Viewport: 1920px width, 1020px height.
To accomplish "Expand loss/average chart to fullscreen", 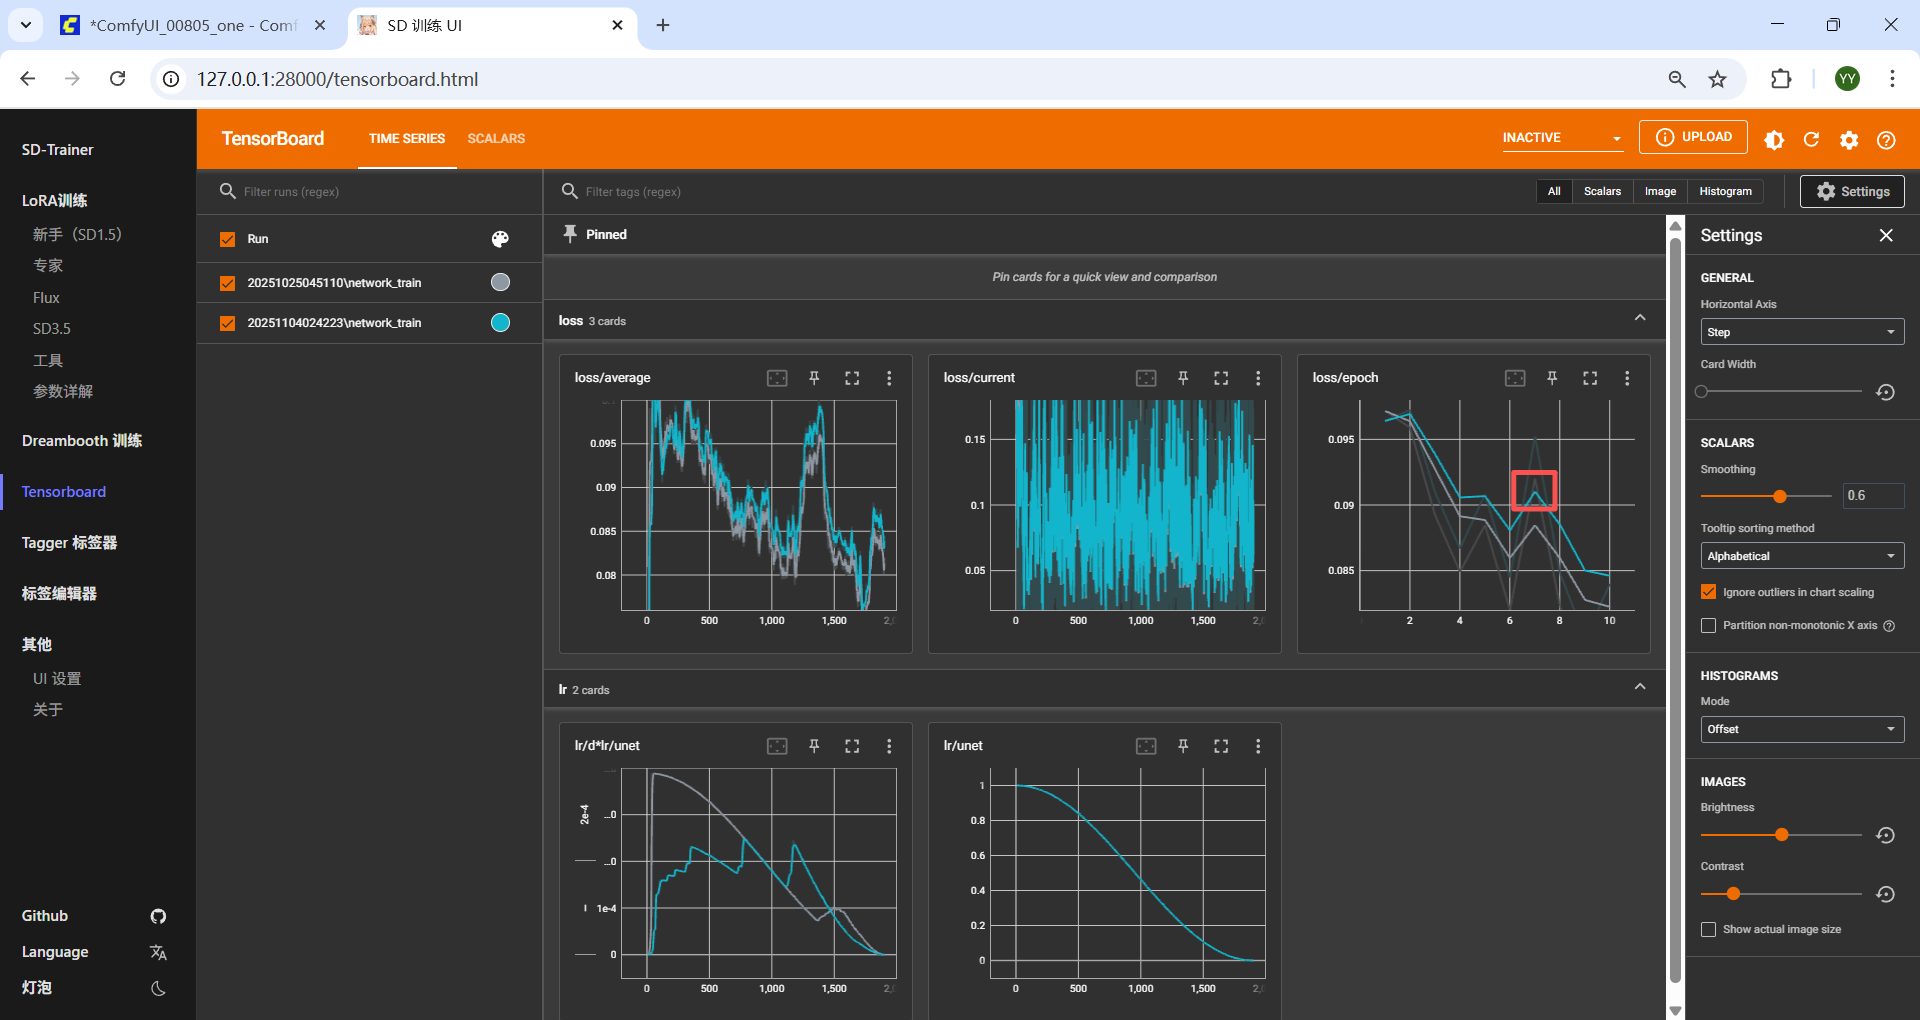I will 852,378.
